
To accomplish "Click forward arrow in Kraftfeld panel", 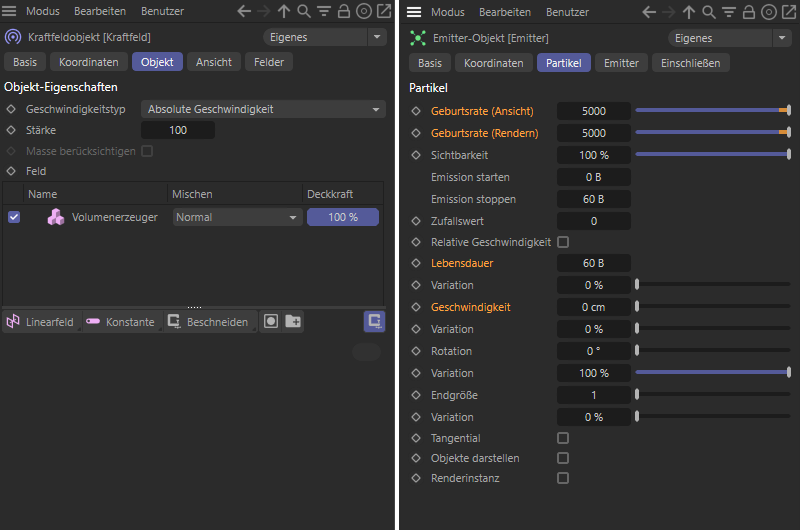I will (x=264, y=11).
